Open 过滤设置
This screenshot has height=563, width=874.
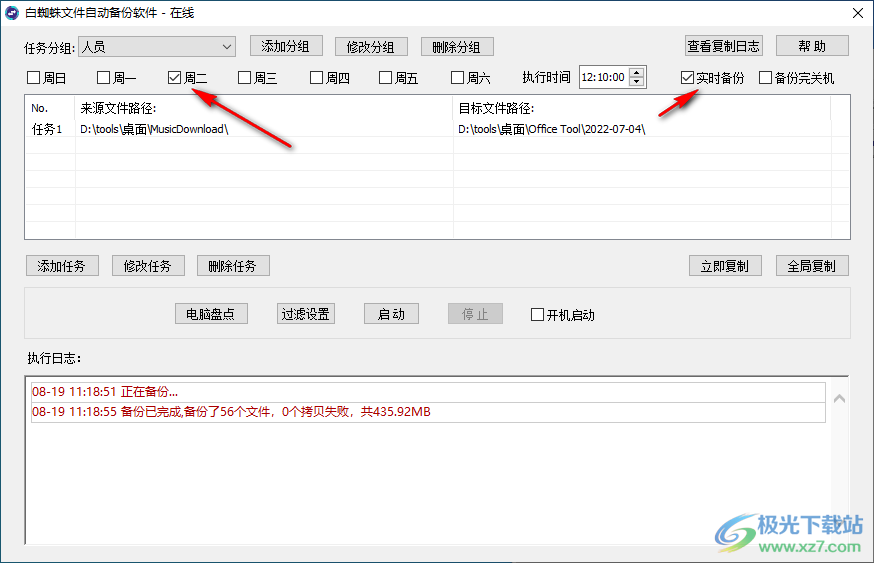coord(305,314)
